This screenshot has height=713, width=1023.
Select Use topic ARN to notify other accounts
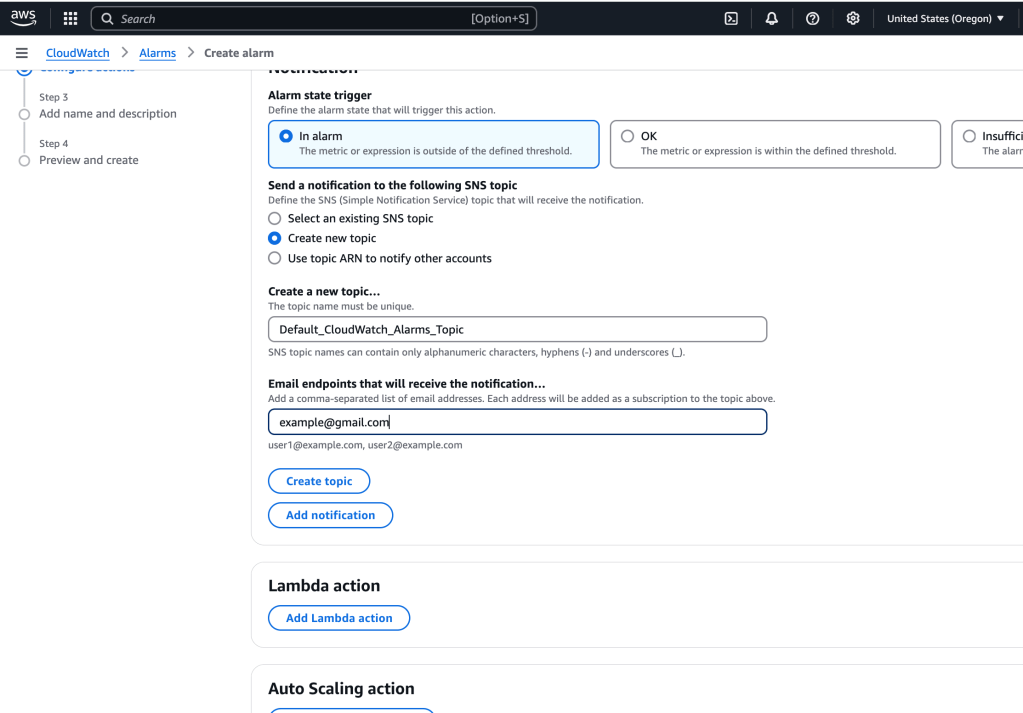[275, 258]
